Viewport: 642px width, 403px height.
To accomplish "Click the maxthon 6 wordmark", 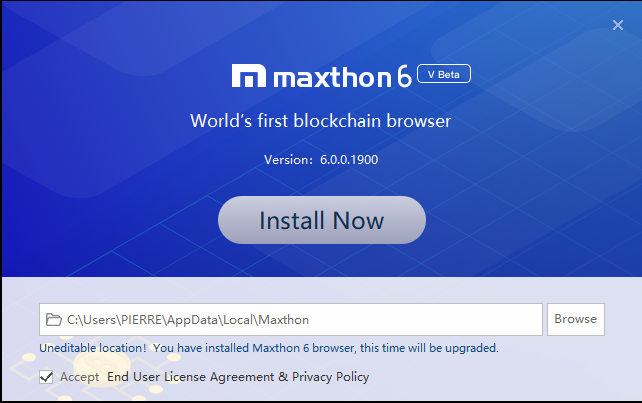I will click(x=338, y=77).
